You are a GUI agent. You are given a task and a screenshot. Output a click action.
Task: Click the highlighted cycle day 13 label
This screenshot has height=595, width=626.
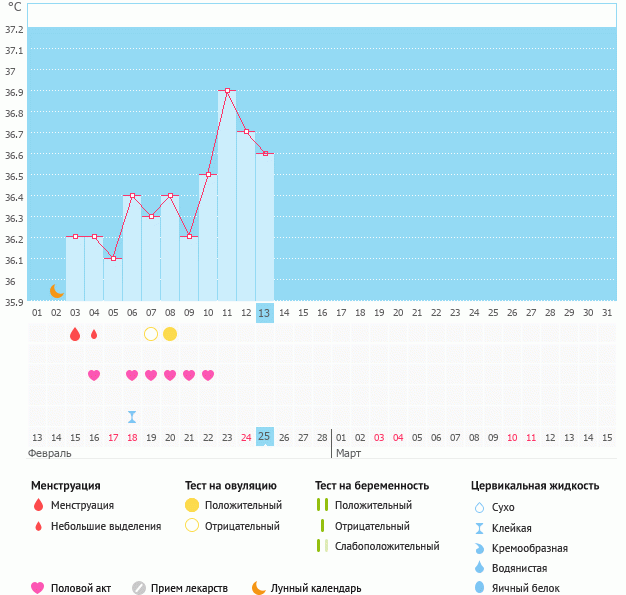(x=265, y=313)
